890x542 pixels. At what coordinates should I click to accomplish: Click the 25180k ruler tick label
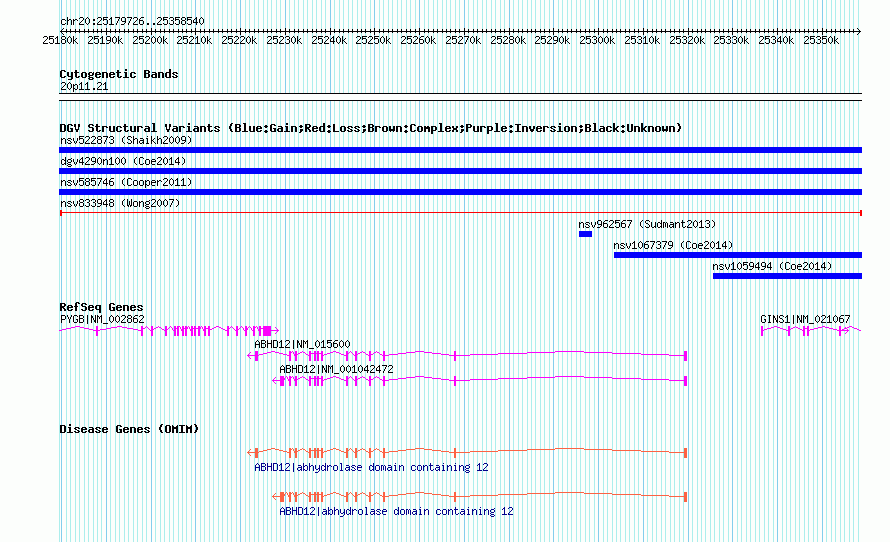point(60,40)
